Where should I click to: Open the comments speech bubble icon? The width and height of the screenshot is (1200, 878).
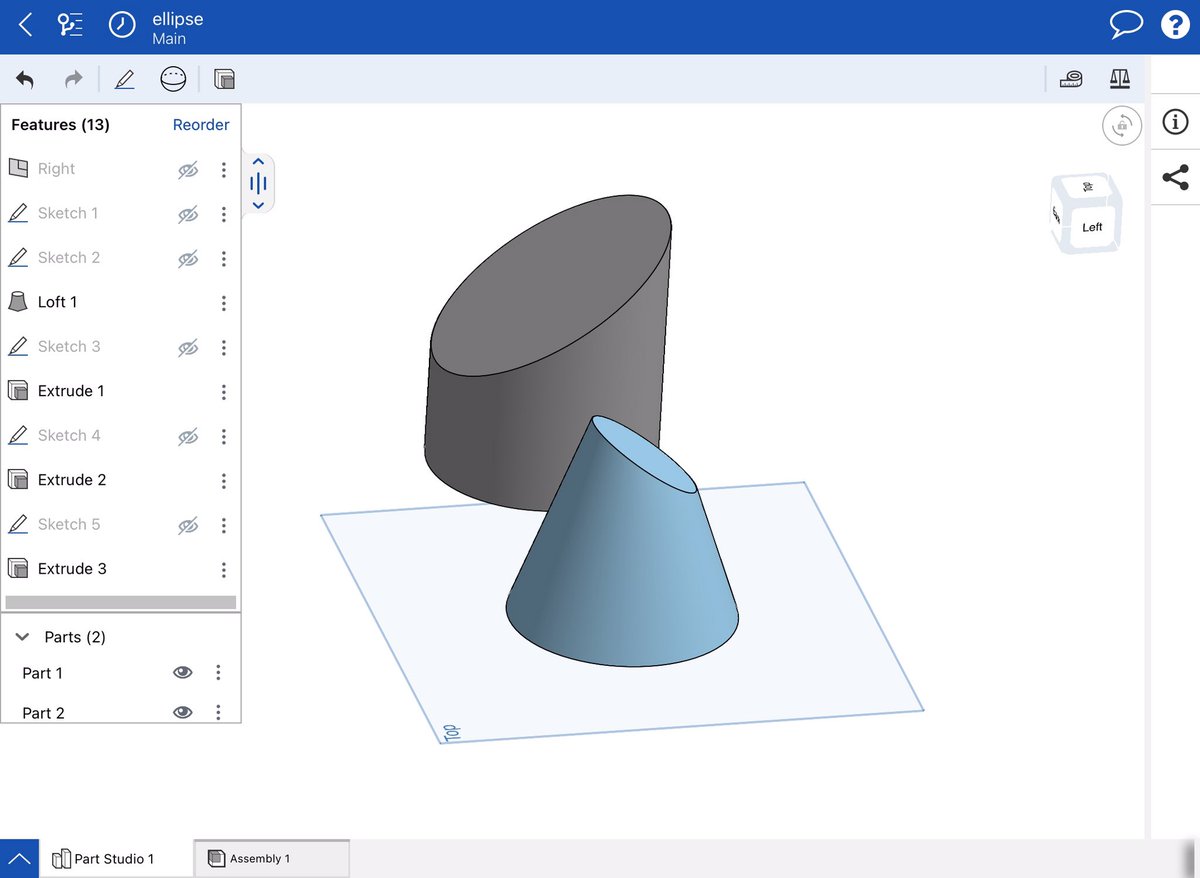click(1126, 25)
